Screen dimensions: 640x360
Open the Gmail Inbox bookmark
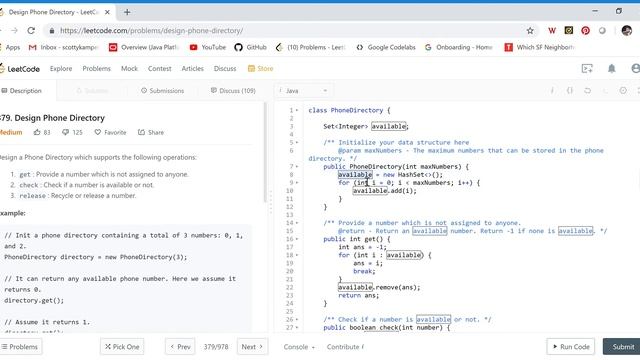point(64,47)
